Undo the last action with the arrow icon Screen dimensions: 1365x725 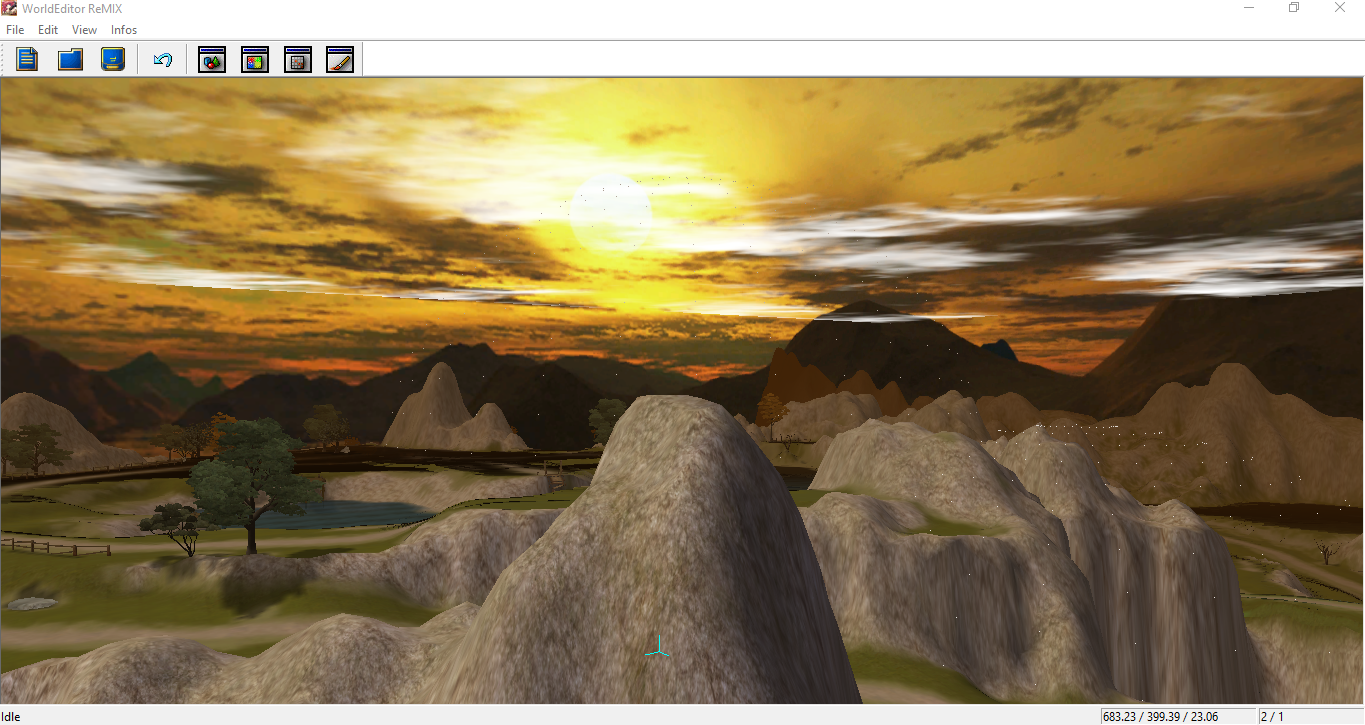[163, 59]
